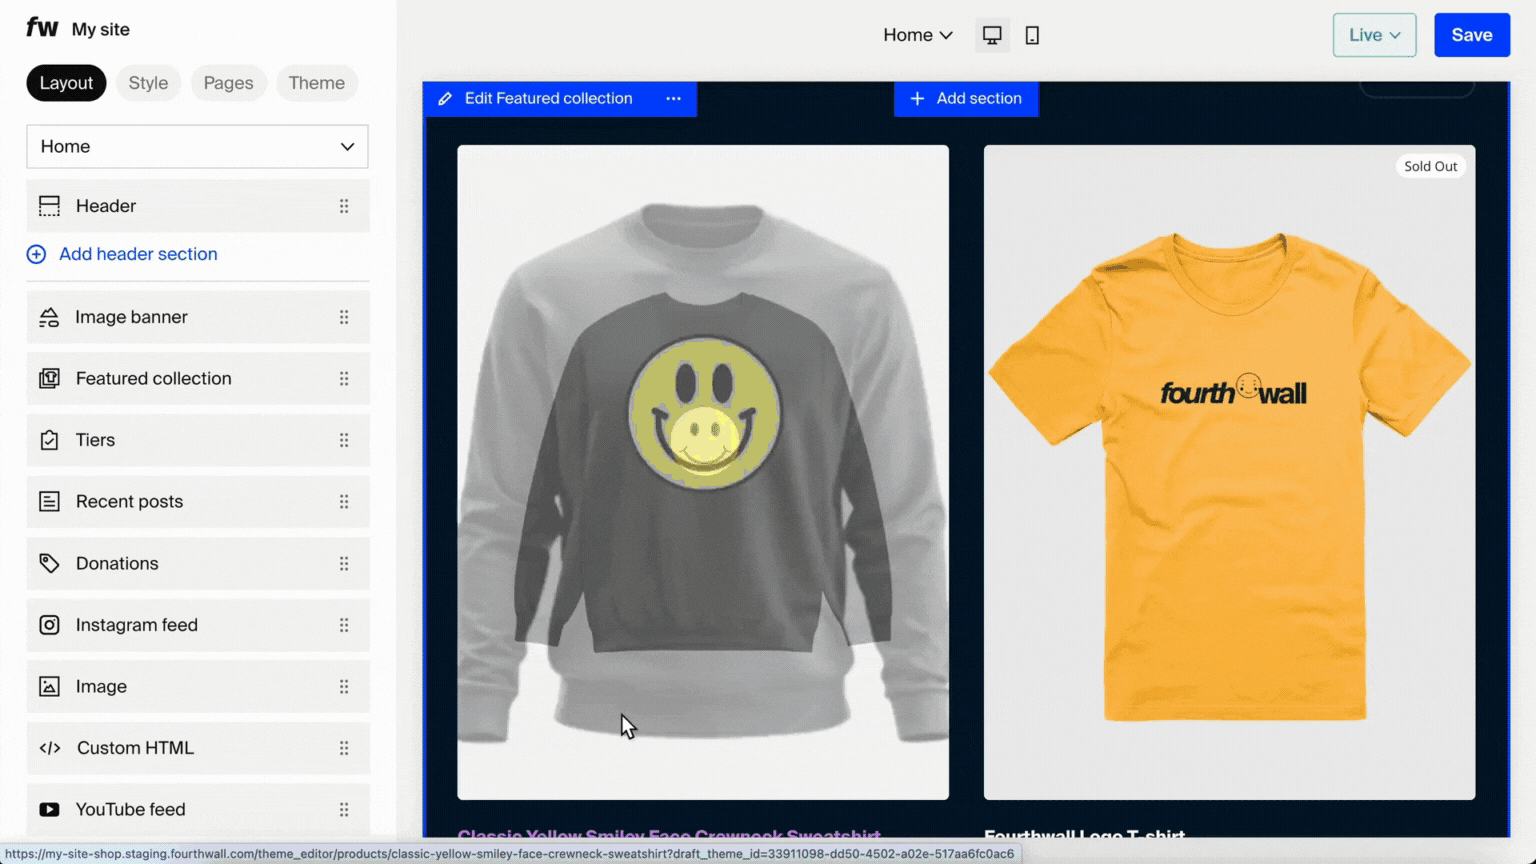Click the fw logo

(41, 28)
